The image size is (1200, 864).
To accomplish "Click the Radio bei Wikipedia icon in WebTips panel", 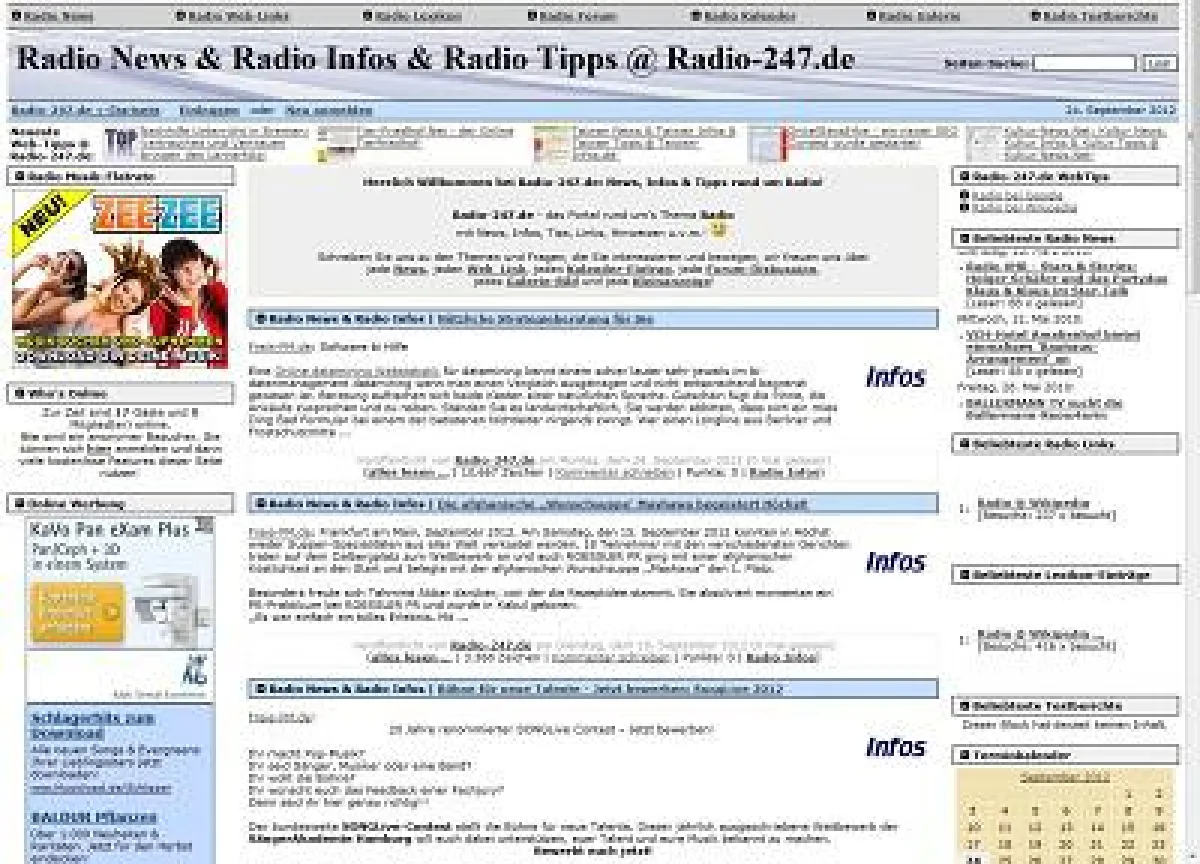I will [x=964, y=207].
